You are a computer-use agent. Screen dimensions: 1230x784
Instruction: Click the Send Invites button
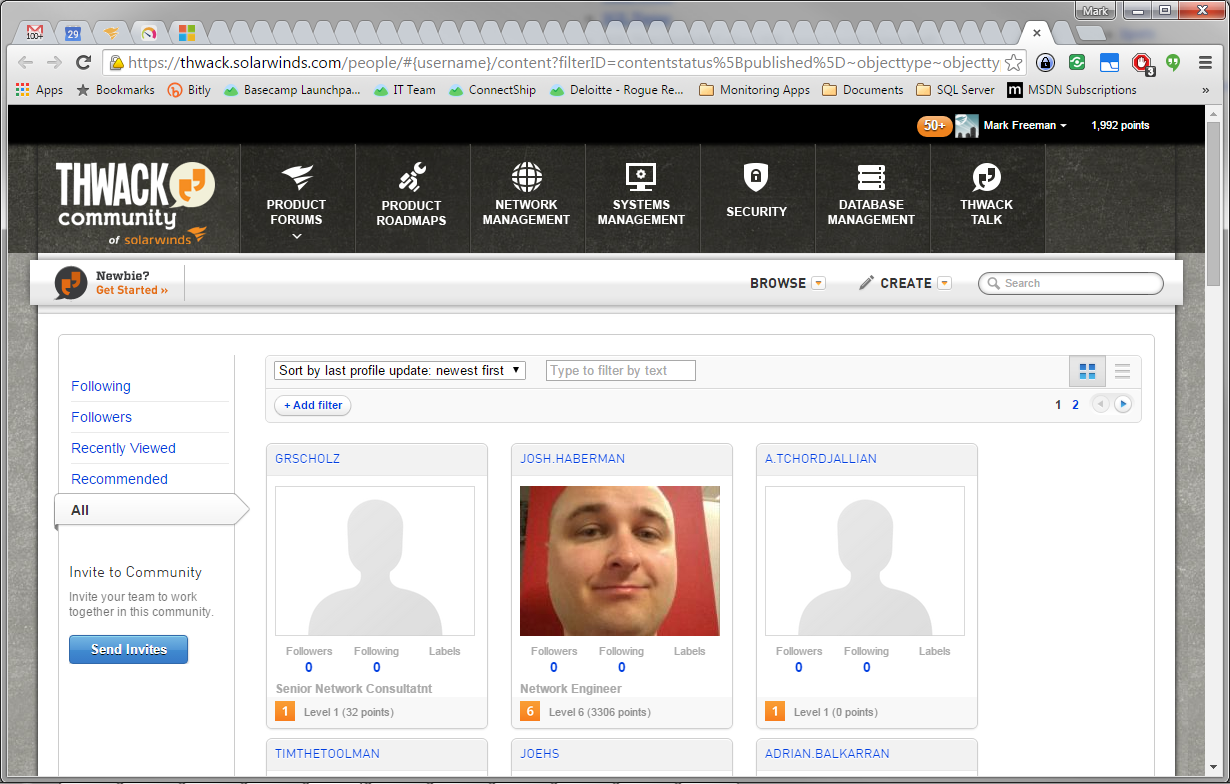click(x=128, y=649)
